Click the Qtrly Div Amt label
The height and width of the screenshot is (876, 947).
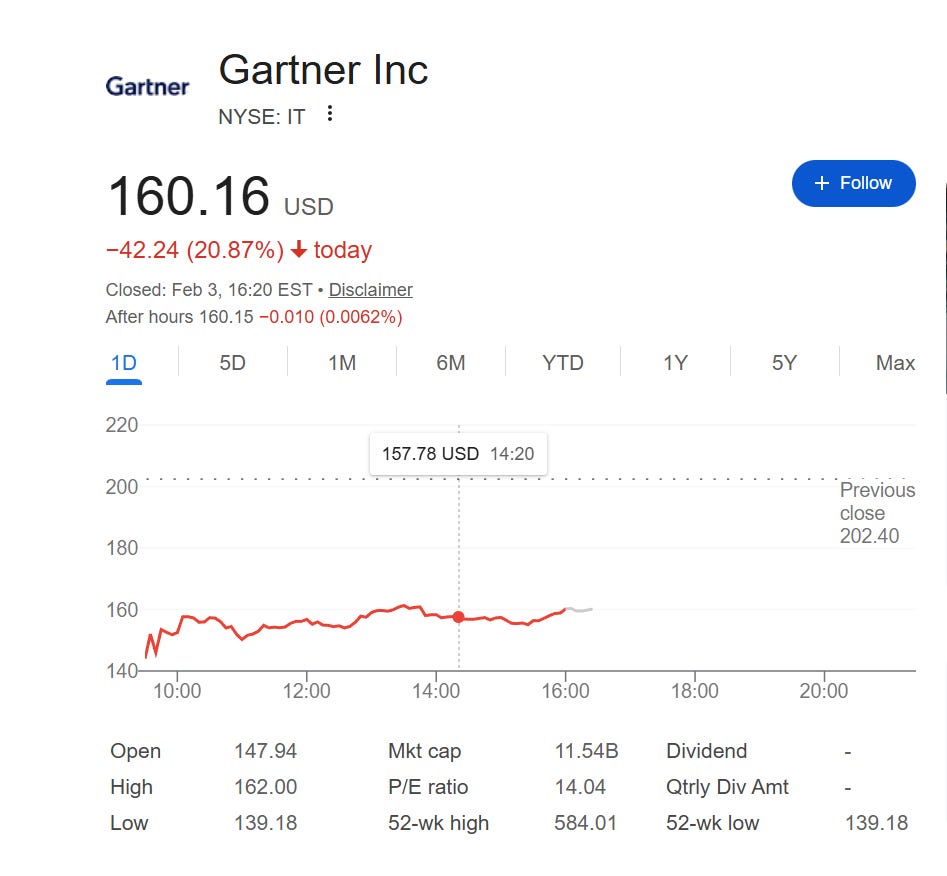(727, 787)
